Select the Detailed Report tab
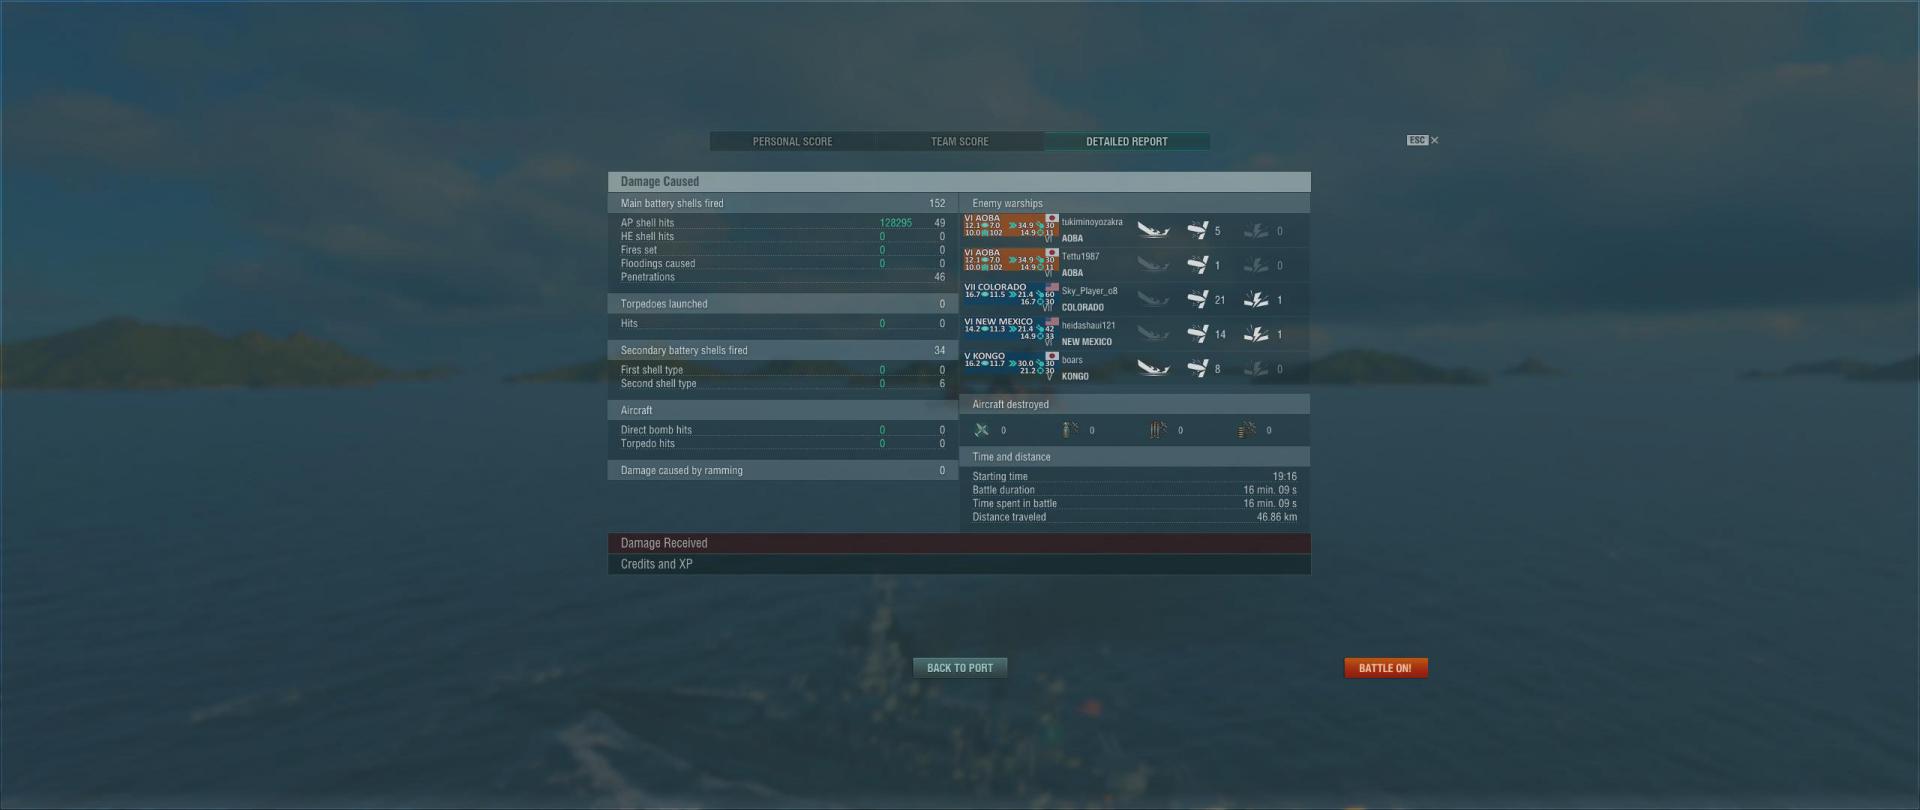This screenshot has width=1920, height=810. [1127, 141]
